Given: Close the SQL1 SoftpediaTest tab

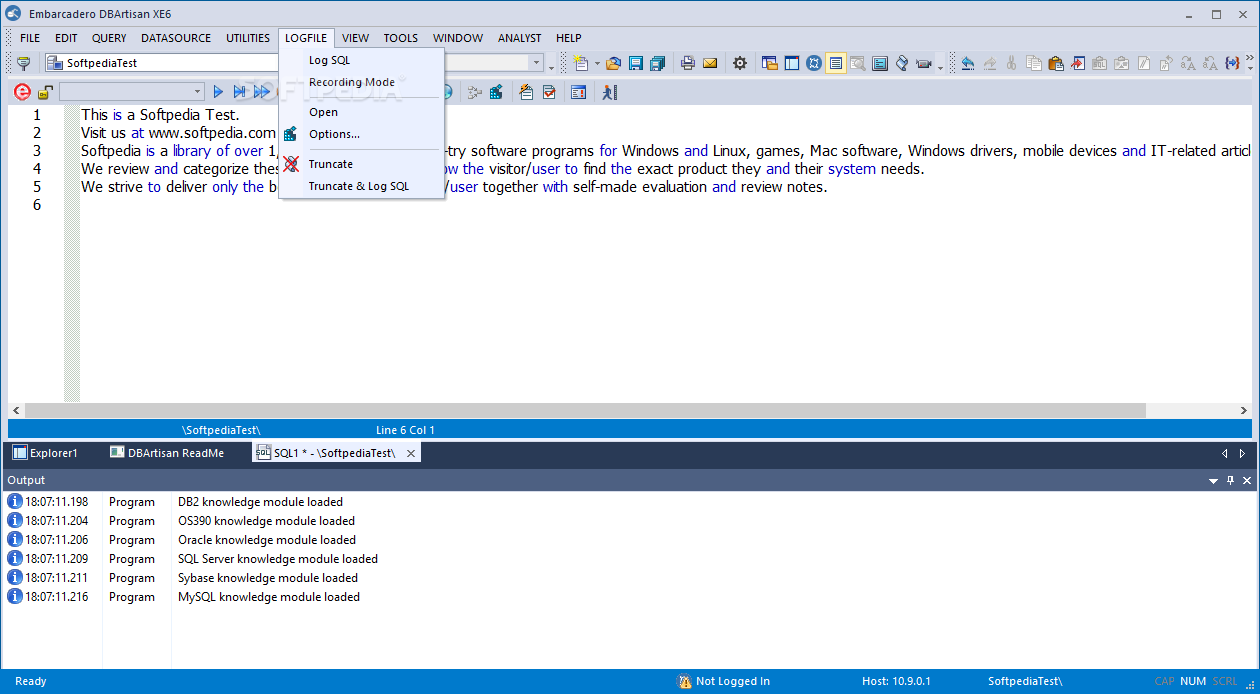Looking at the screenshot, I should 410,453.
